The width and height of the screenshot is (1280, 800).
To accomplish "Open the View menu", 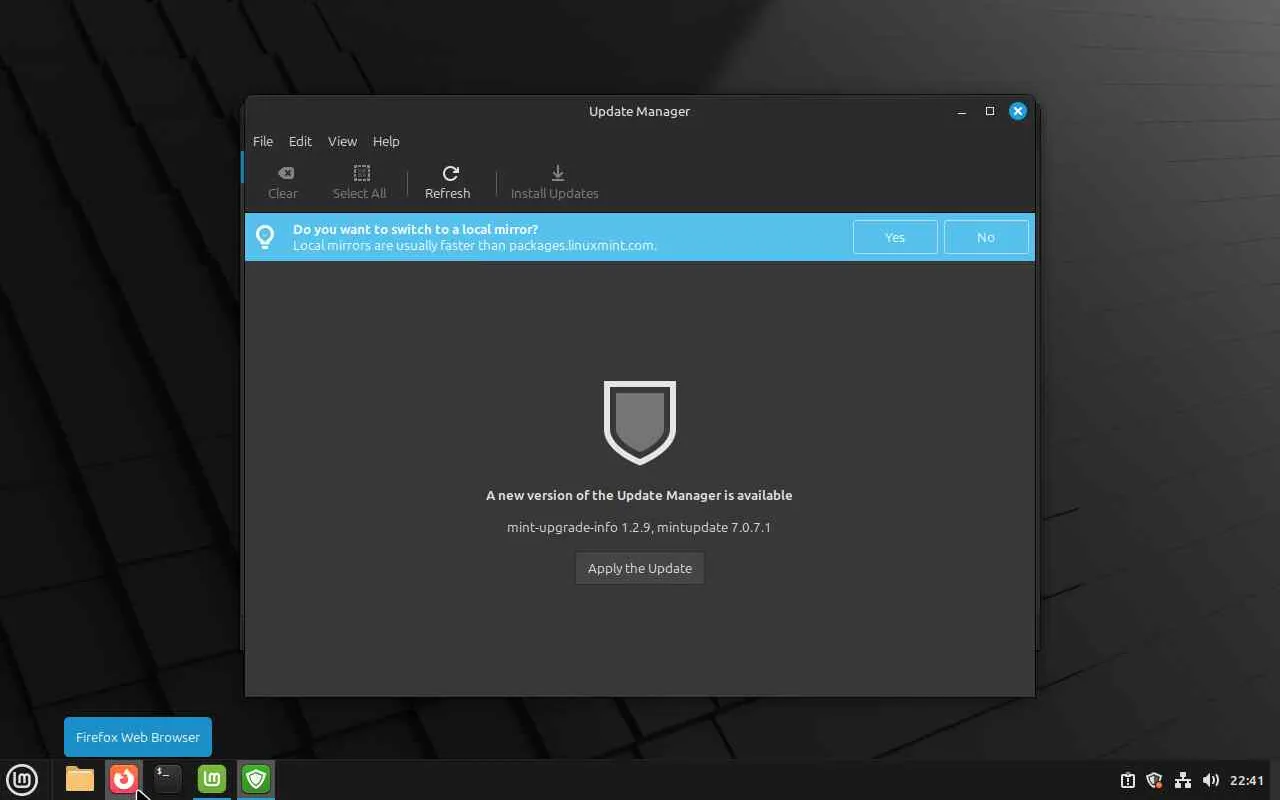I will pyautogui.click(x=342, y=141).
